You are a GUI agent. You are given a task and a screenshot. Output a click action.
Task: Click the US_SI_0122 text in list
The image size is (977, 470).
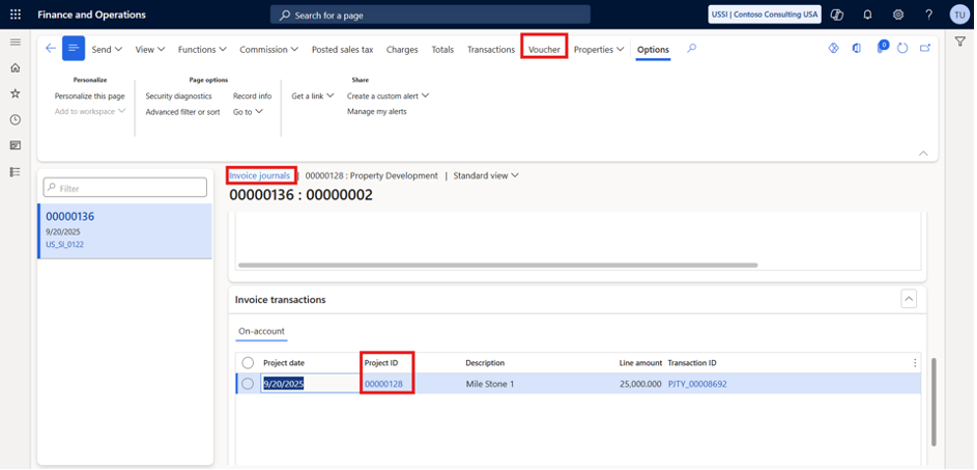point(65,244)
